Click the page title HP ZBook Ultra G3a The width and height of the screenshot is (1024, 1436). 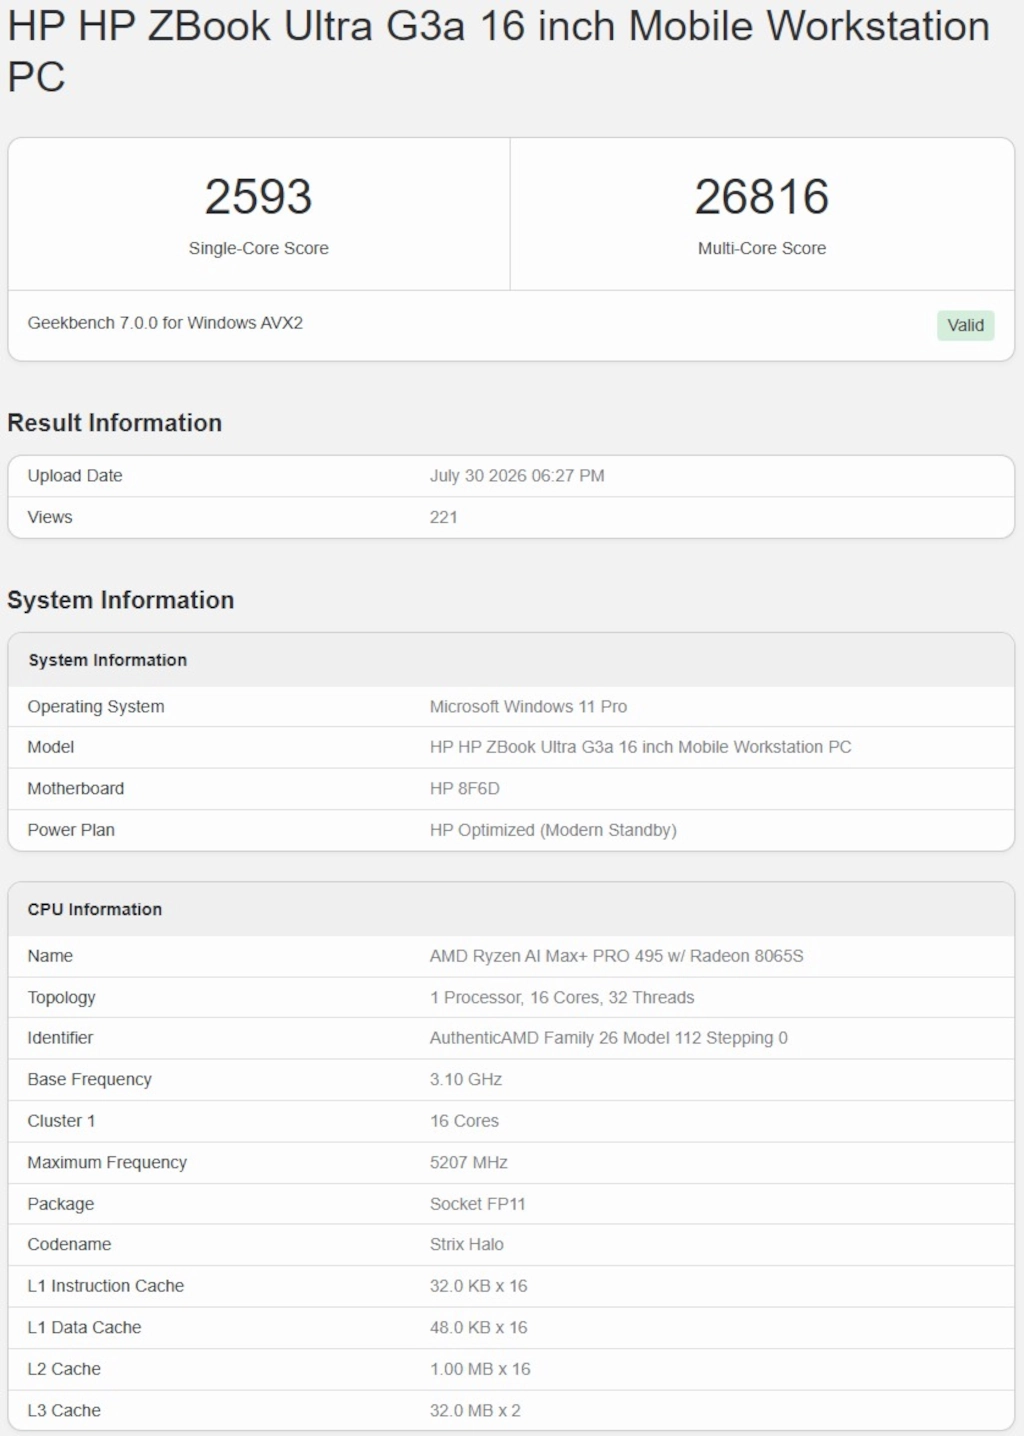click(498, 51)
